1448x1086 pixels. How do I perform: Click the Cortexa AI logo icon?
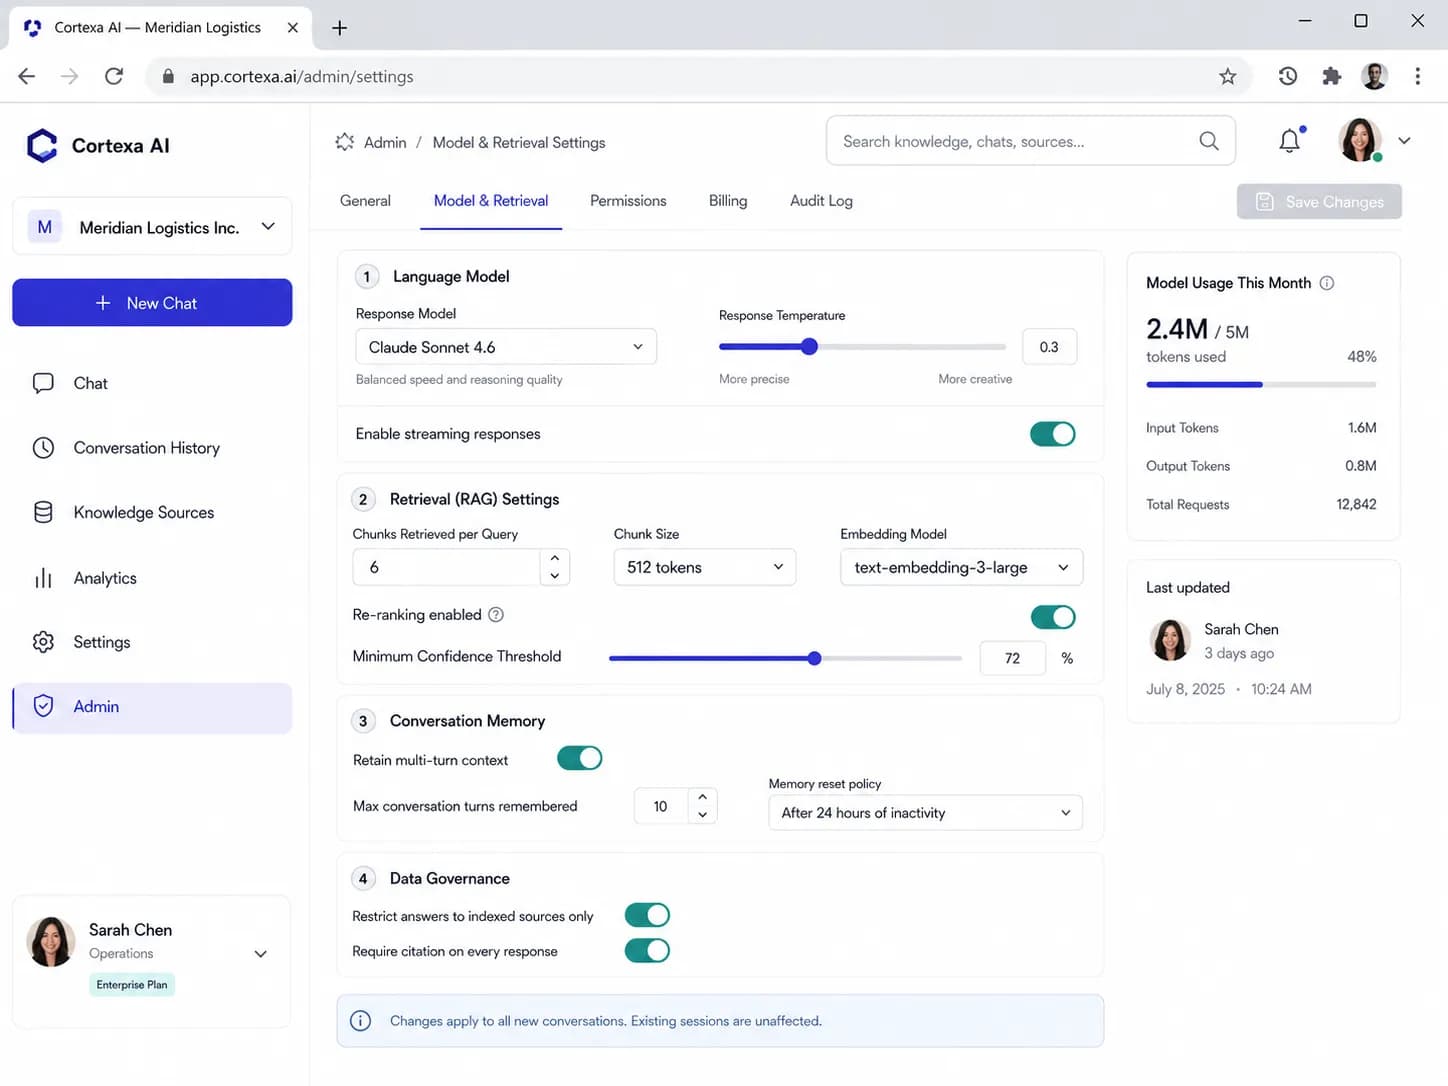pos(42,146)
